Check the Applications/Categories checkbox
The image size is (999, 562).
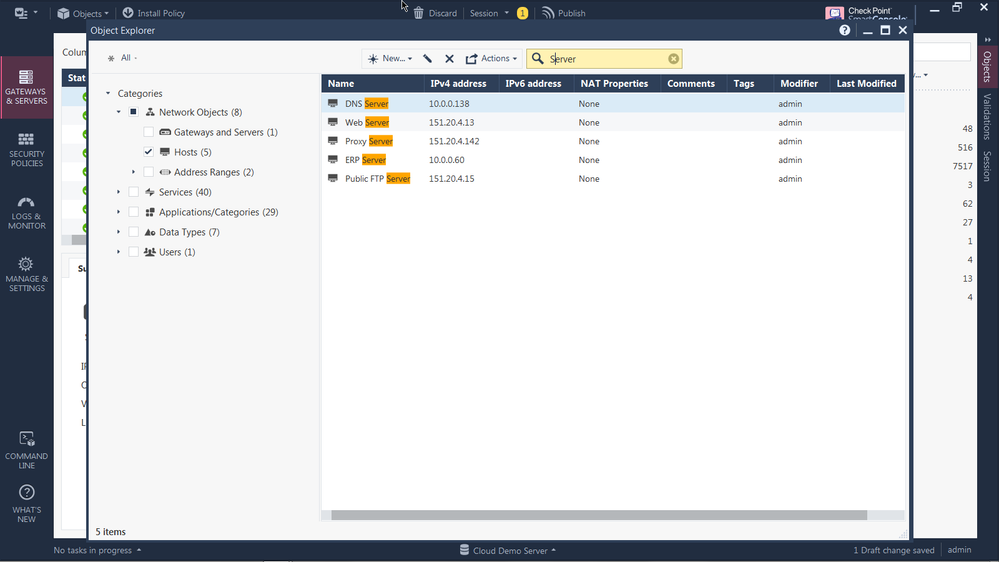tap(133, 212)
